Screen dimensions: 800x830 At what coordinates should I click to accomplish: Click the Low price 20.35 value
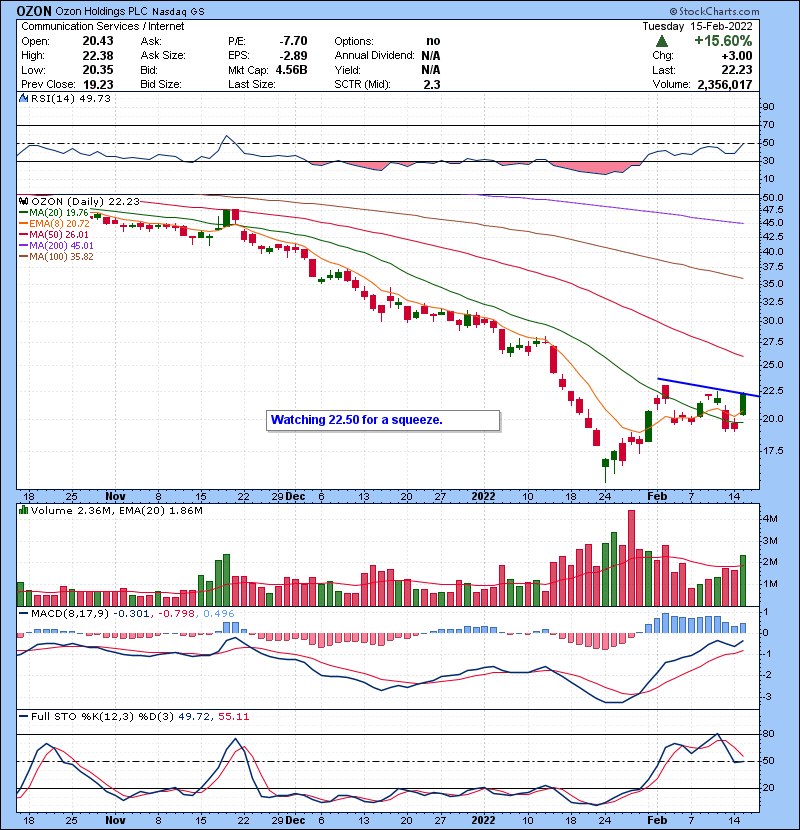click(98, 70)
